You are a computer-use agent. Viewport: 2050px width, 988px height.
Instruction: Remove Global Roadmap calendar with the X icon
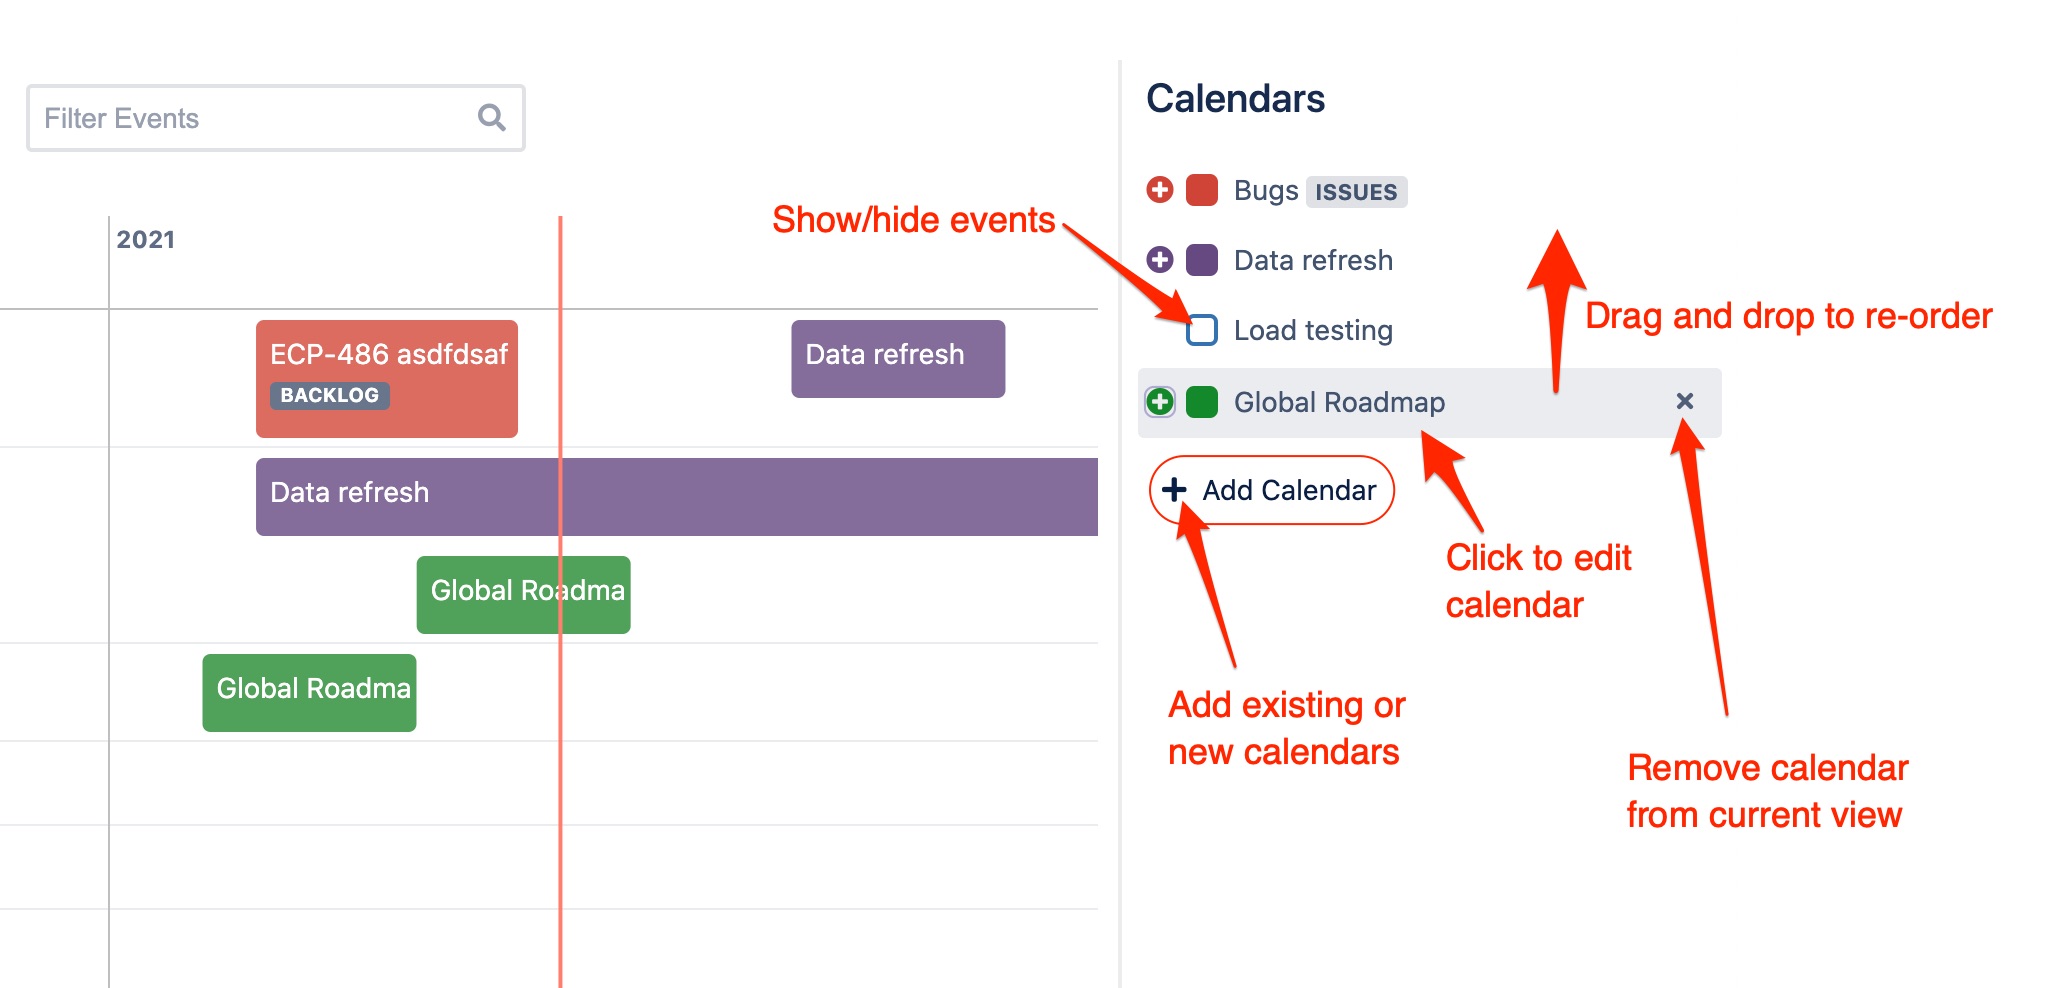(1685, 401)
